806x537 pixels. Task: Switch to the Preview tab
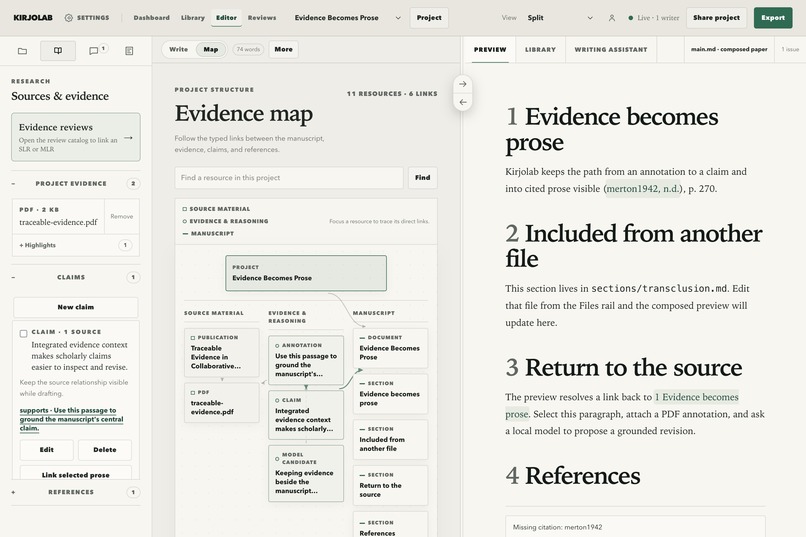pos(490,50)
